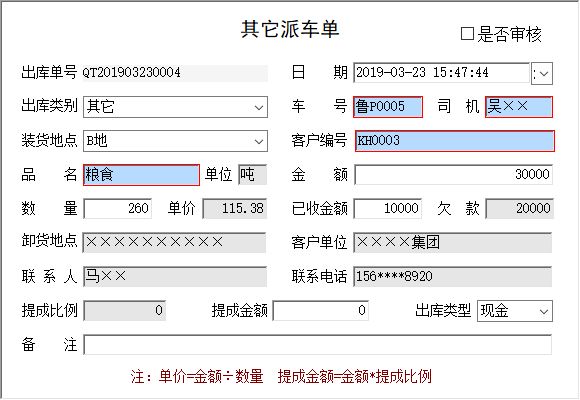Expand the 装货地点 dropdown

pos(259,141)
